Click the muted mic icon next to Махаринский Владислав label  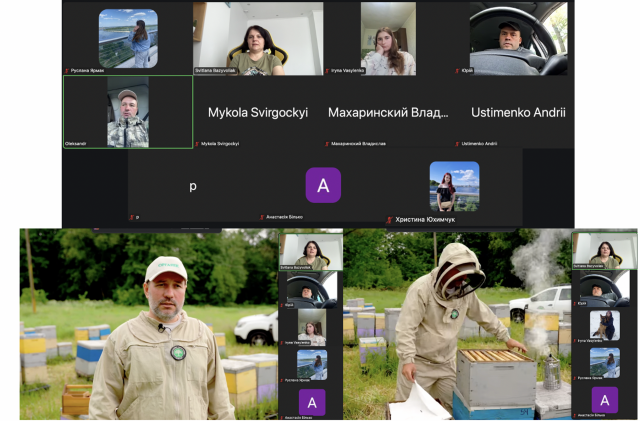pyautogui.click(x=327, y=144)
